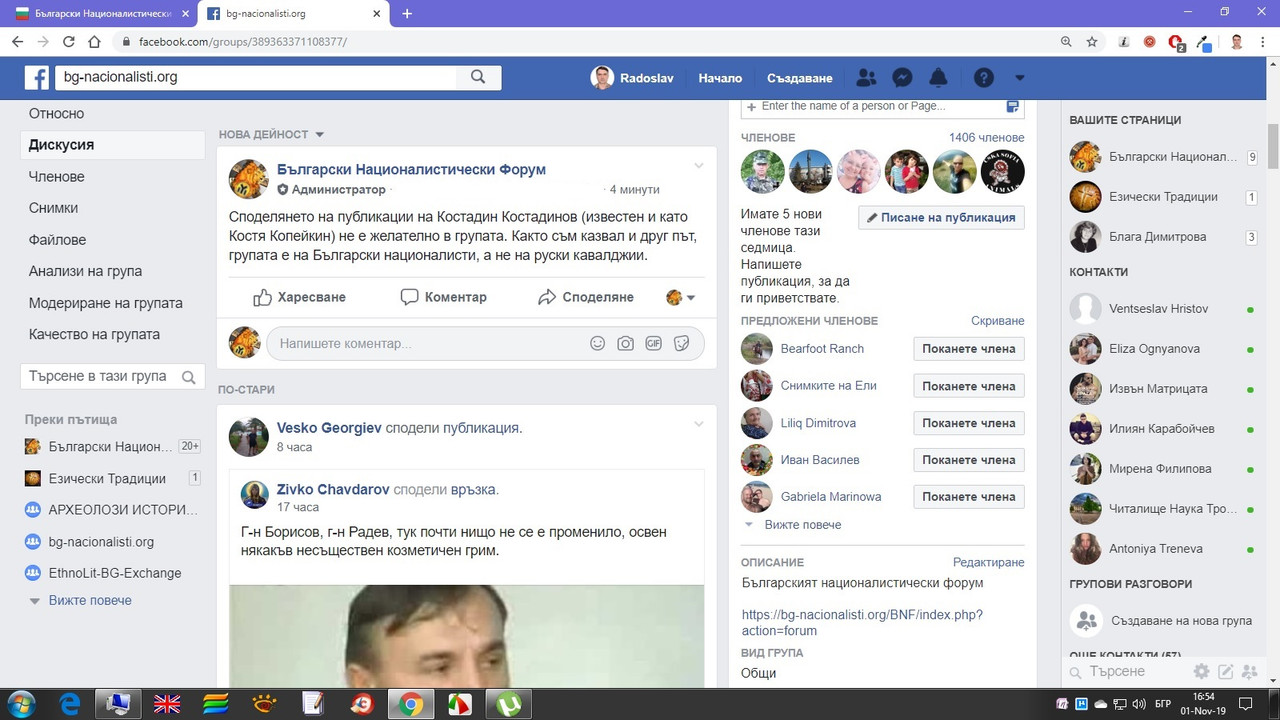Viewport: 1280px width, 720px height.
Task: Click the Напишете коментар input box
Action: (x=485, y=343)
